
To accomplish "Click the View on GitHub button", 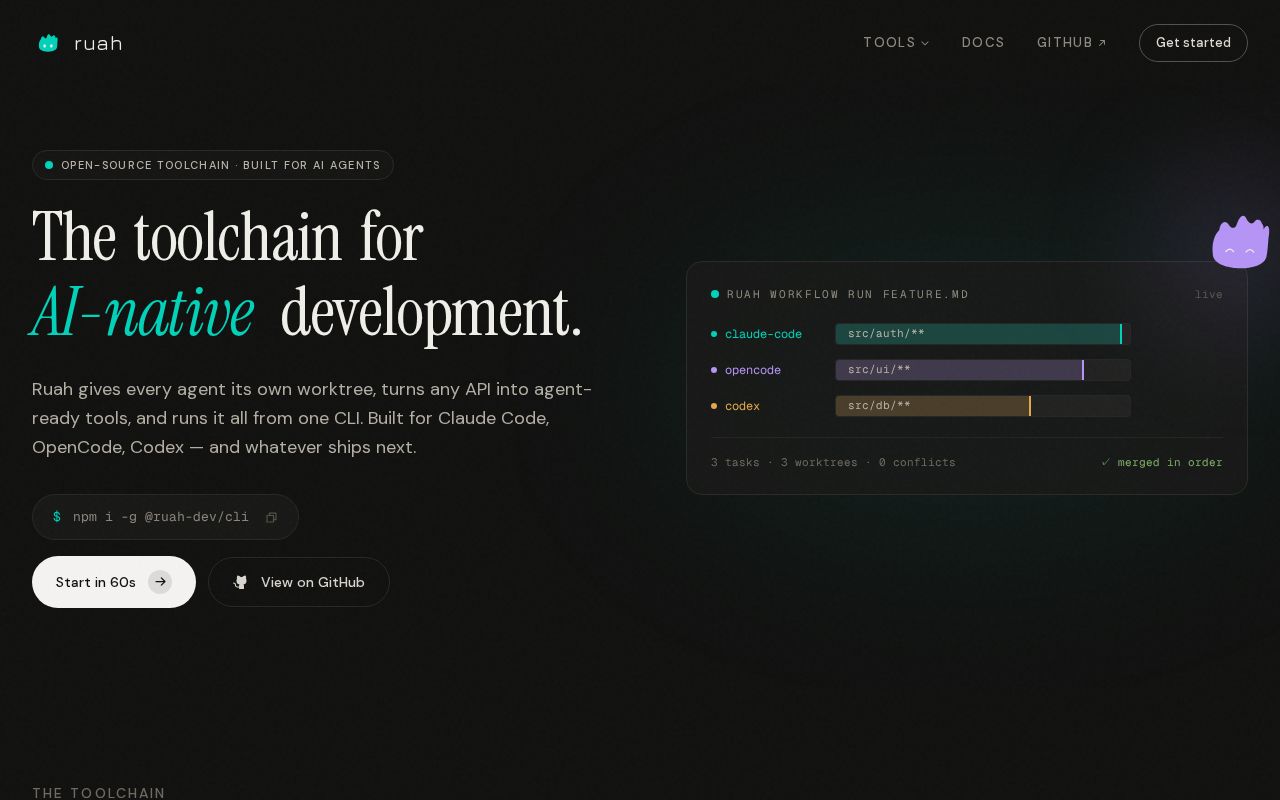I will click(x=299, y=582).
